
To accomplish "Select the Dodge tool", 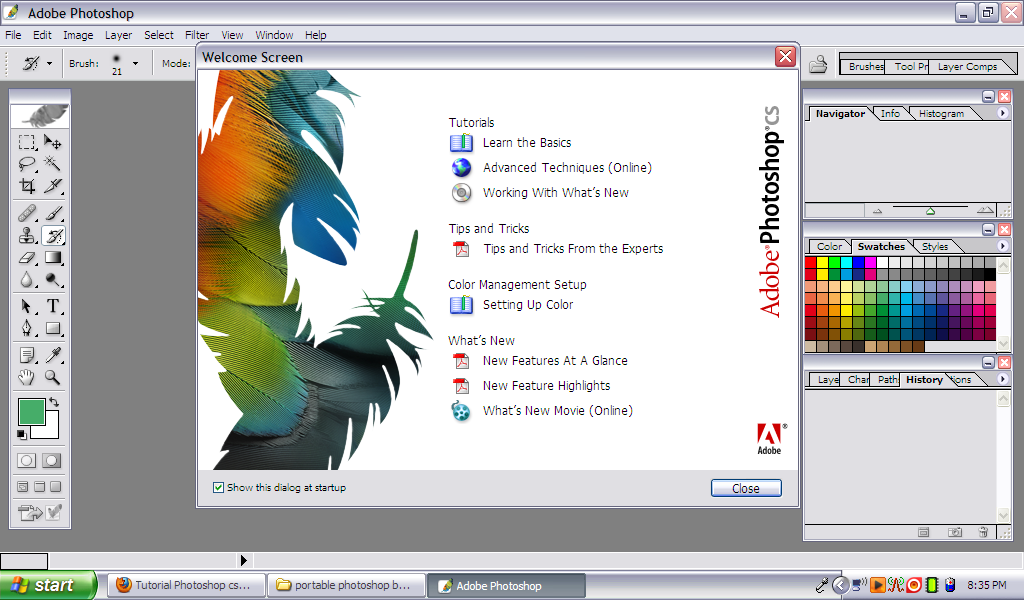I will click(x=52, y=279).
